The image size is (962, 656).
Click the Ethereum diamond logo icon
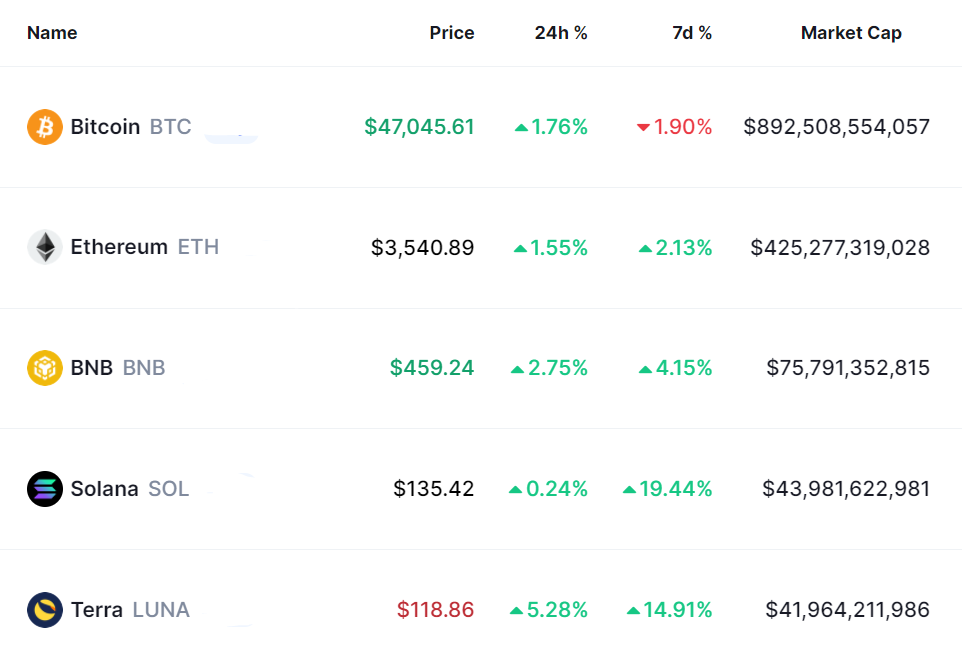coord(45,247)
